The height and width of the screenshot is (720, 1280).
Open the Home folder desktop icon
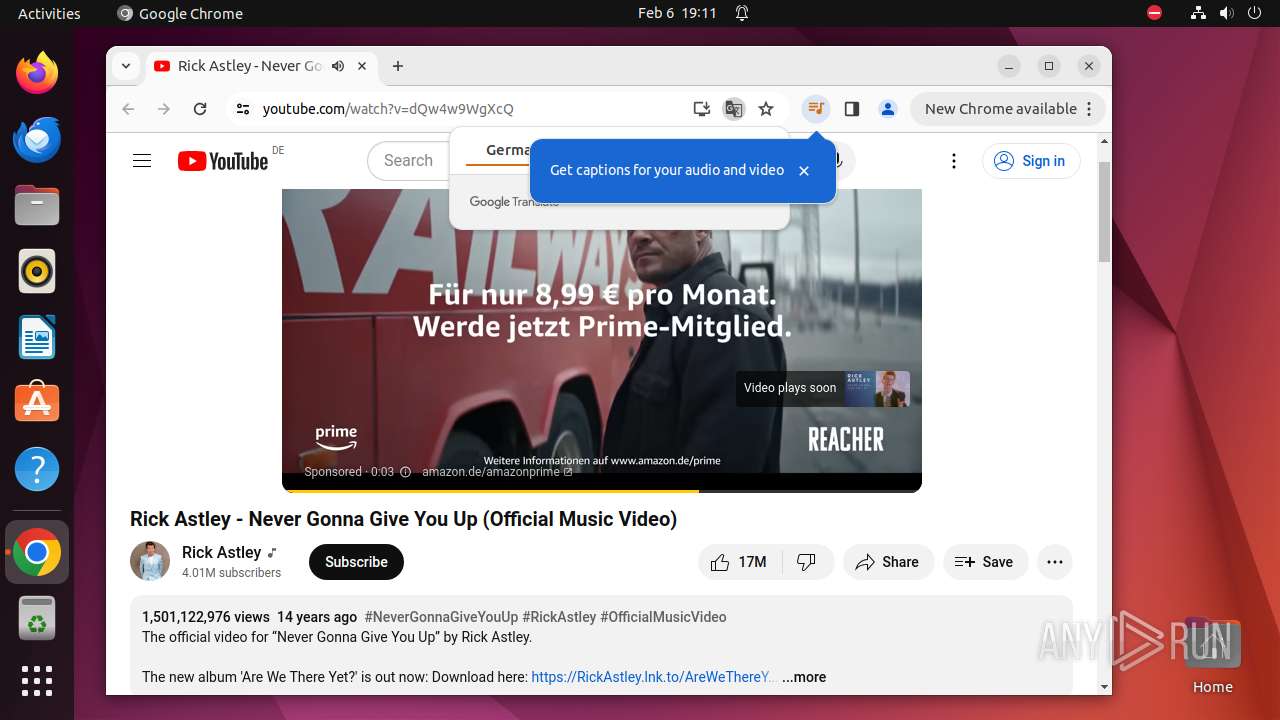pos(1212,655)
